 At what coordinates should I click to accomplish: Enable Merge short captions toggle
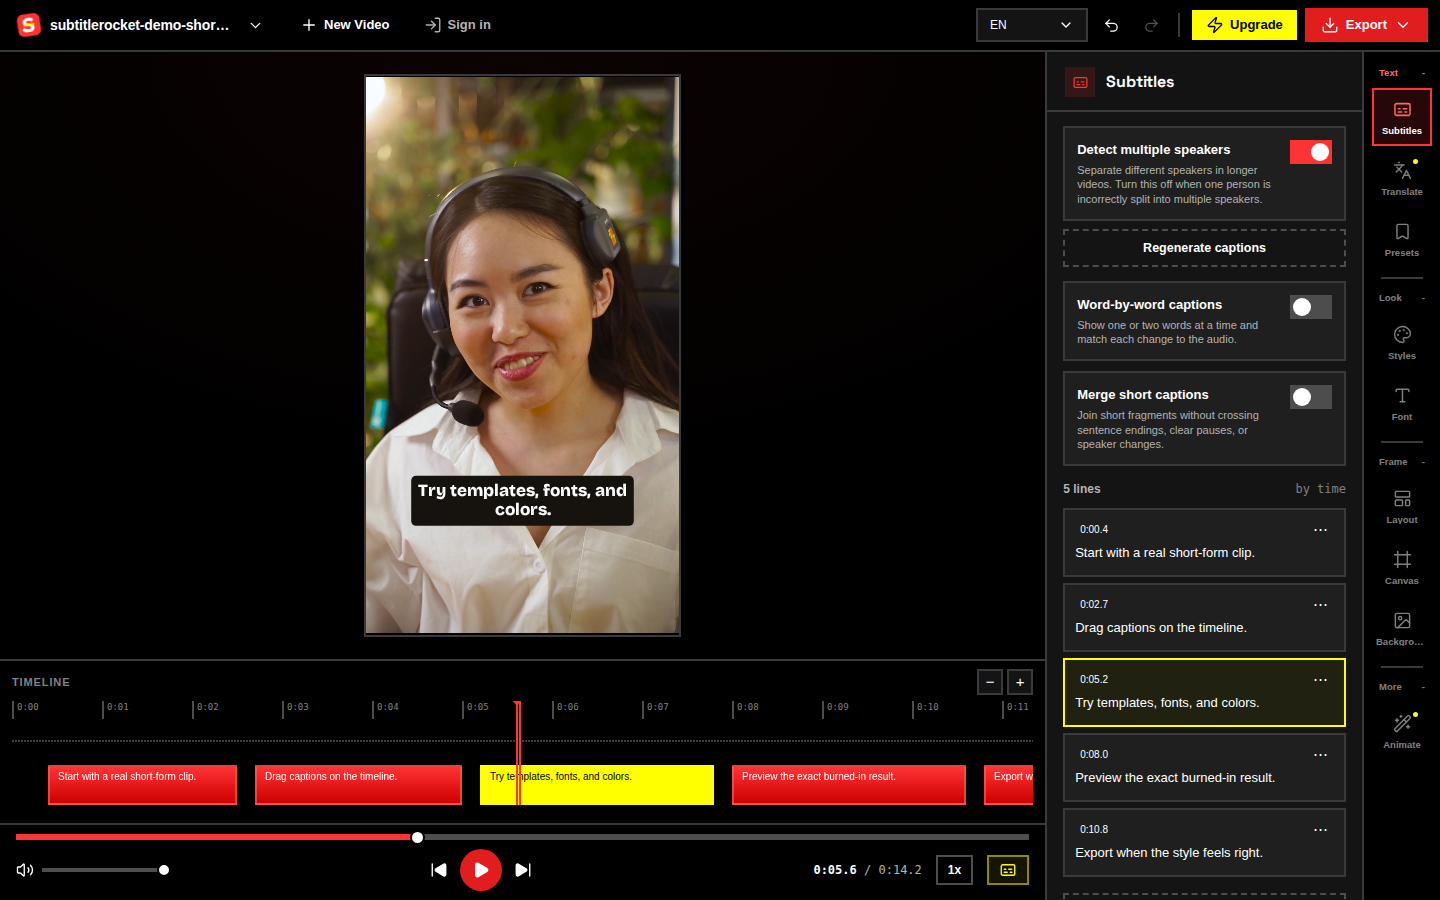coord(1311,397)
